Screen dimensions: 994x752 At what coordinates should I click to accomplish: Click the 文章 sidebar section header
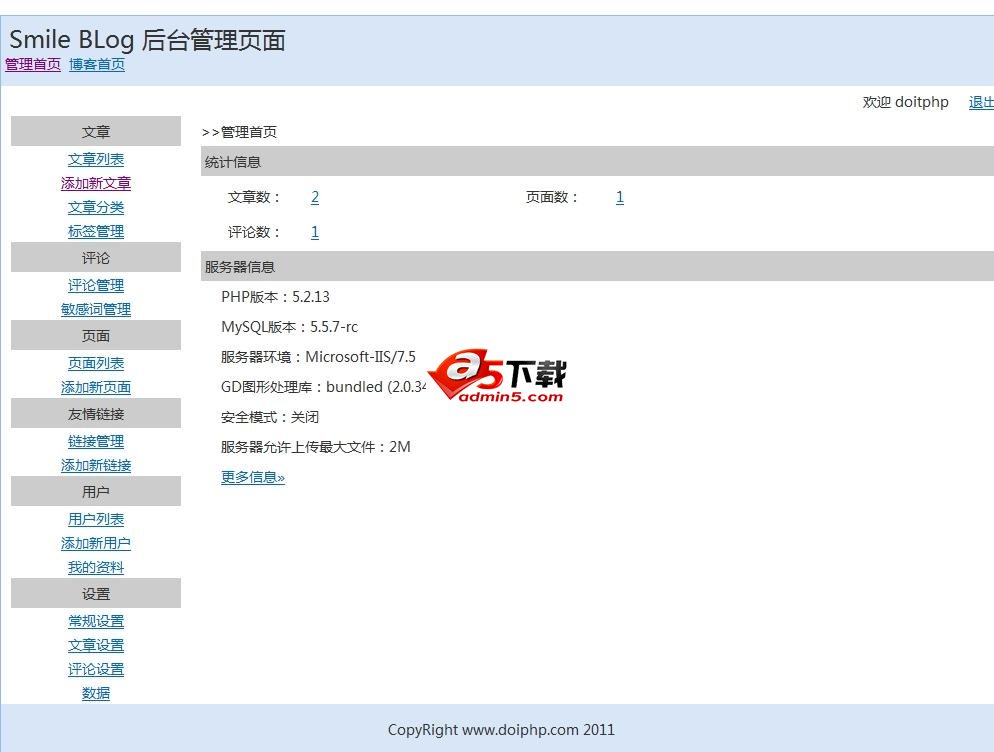coord(96,131)
